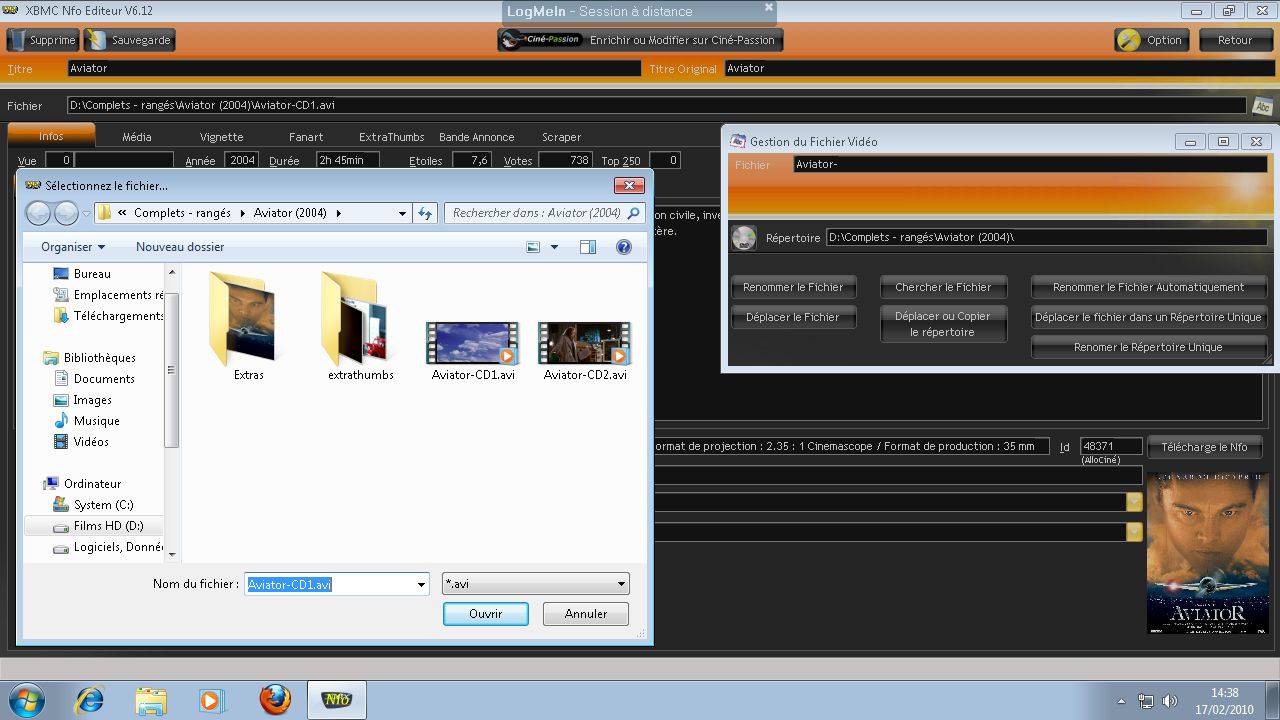Click Nouveau dossier button
The image size is (1280, 720).
pyautogui.click(x=180, y=247)
